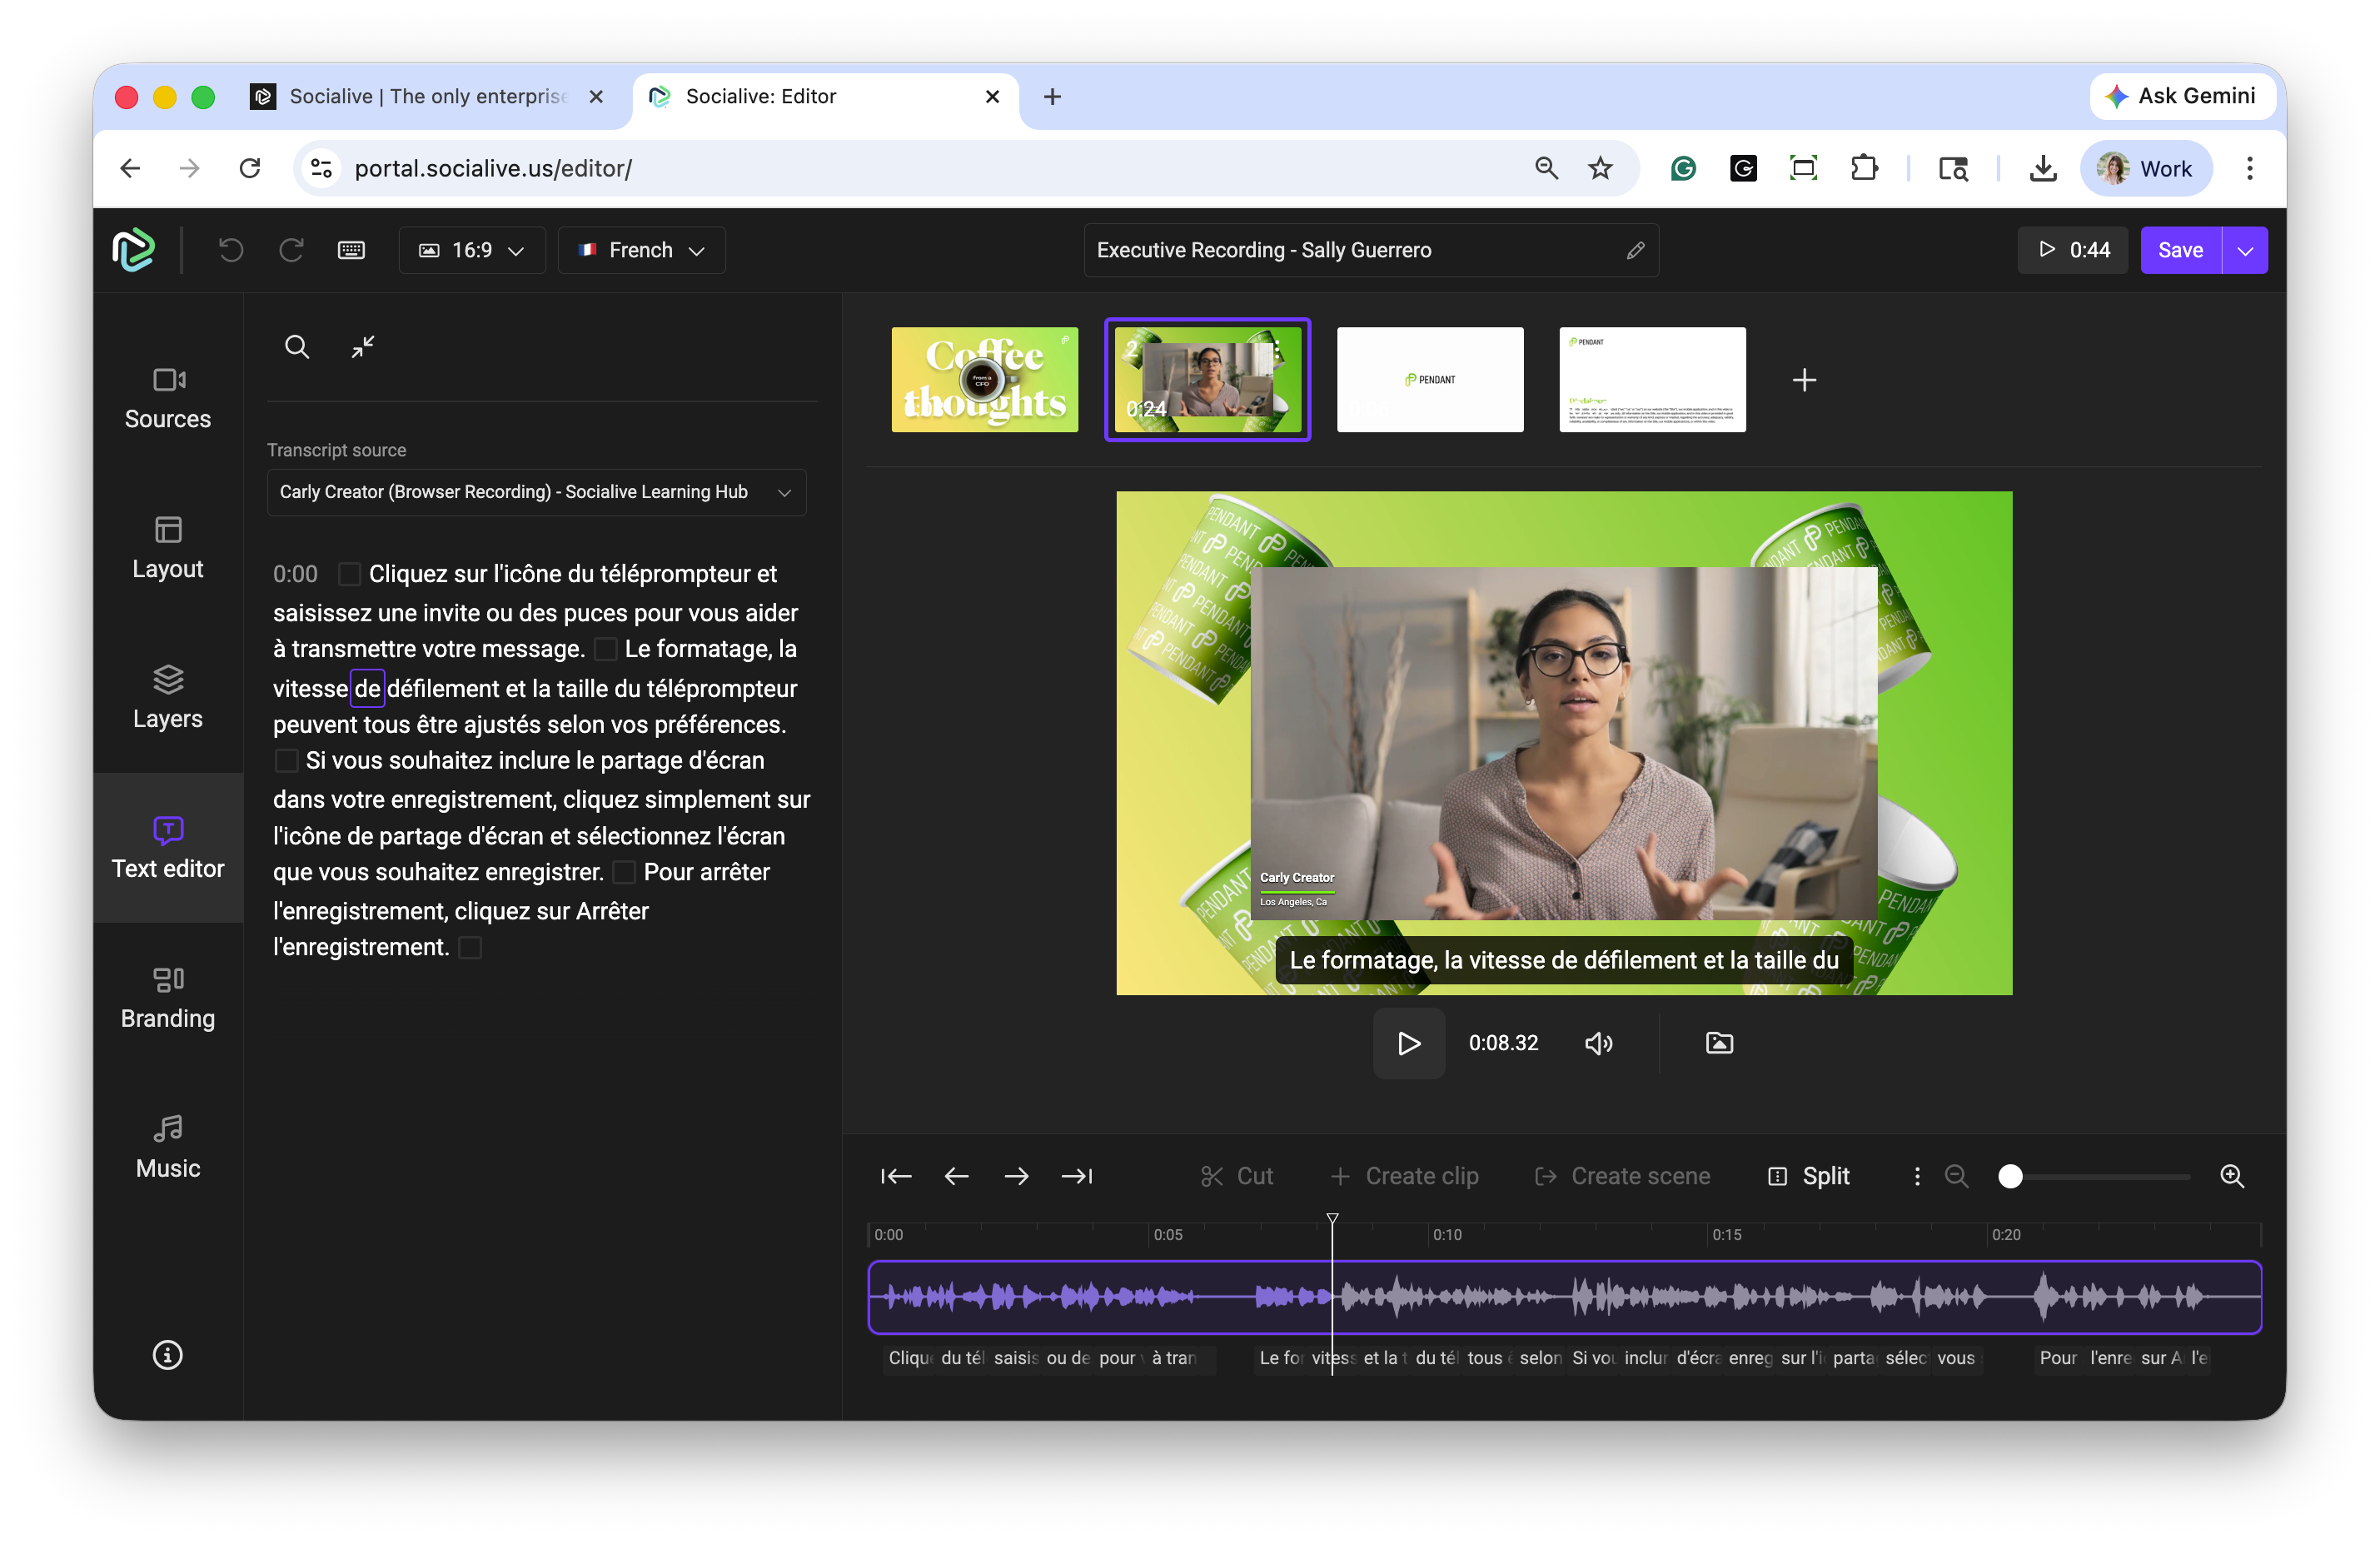Image resolution: width=2380 pixels, height=1544 pixels.
Task: Click the pencil icon to rename project
Action: tap(1635, 250)
